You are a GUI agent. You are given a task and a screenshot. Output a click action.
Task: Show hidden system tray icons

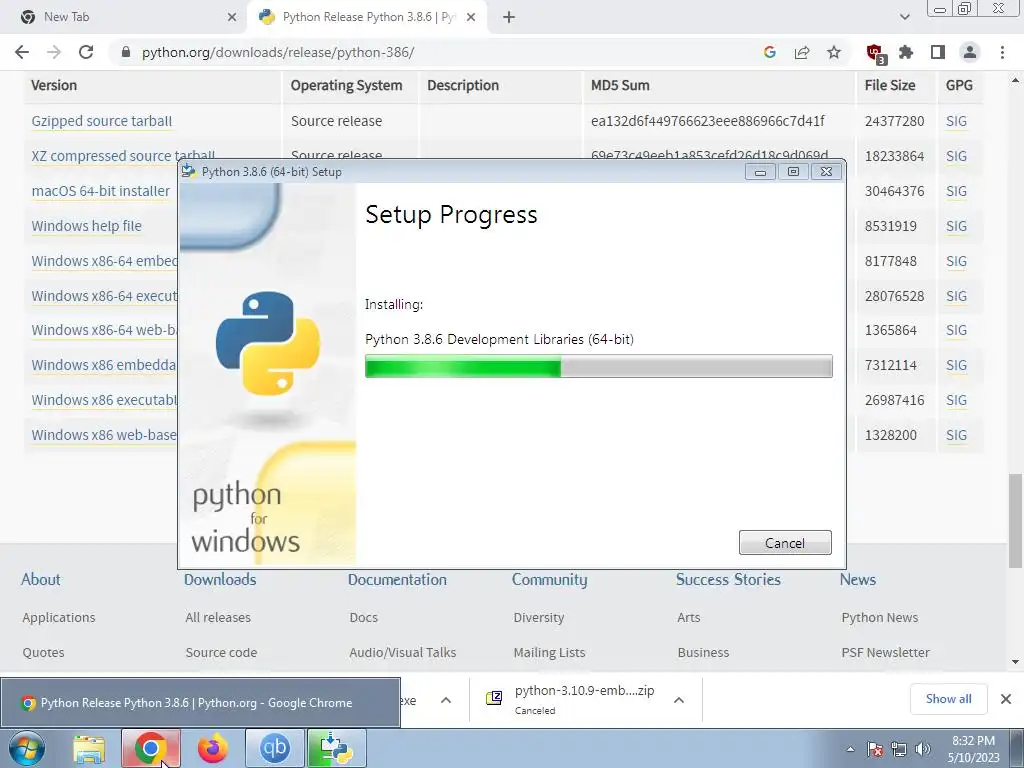point(850,749)
